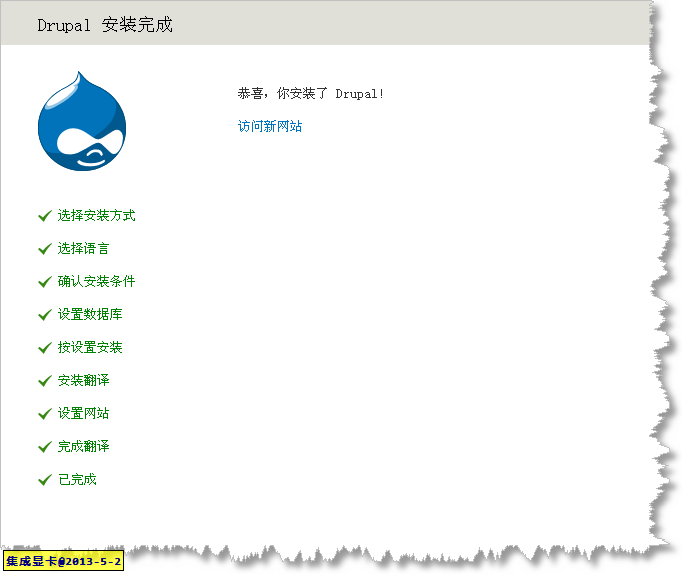The image size is (682, 574).
Task: Click the Drupal drop logo
Action: click(82, 121)
